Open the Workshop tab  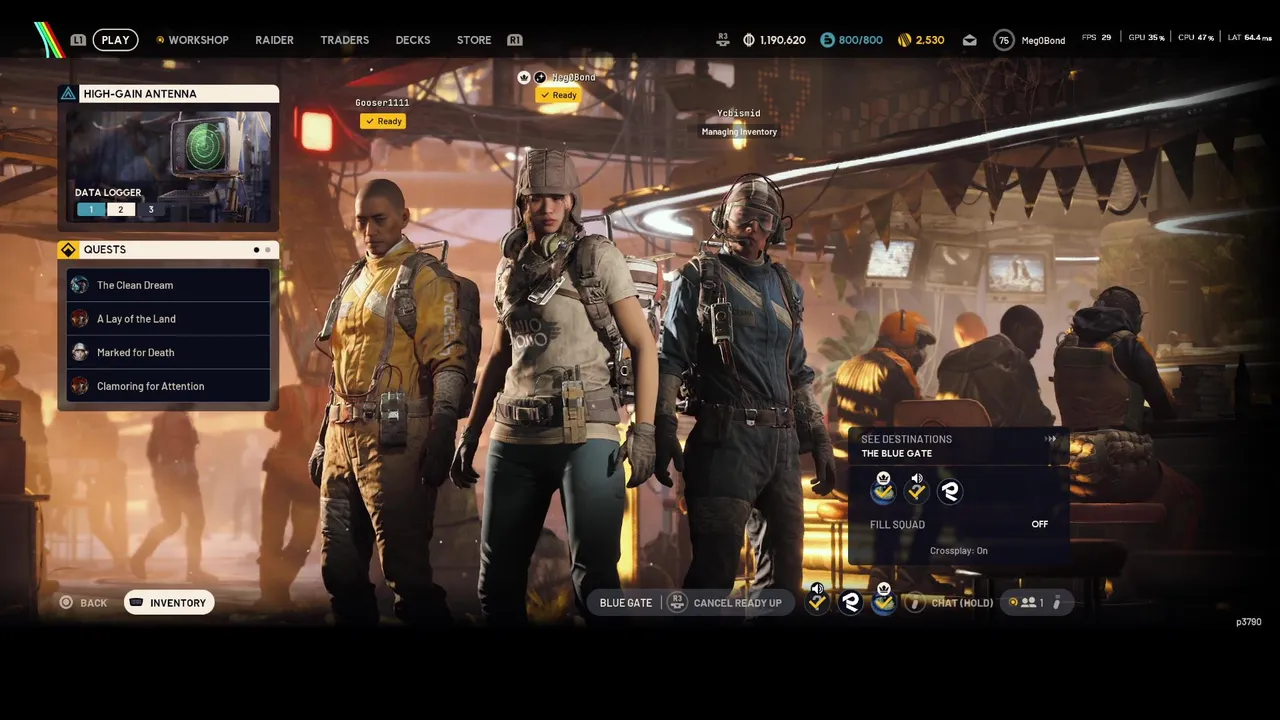click(x=198, y=40)
